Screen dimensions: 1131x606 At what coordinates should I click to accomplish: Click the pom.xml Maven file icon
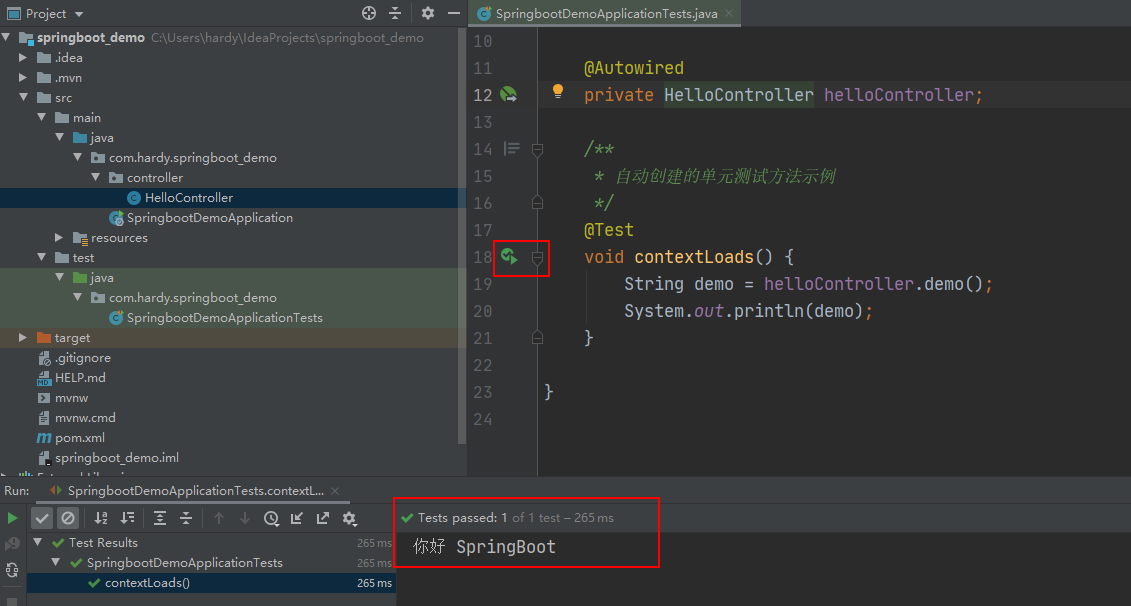click(44, 438)
